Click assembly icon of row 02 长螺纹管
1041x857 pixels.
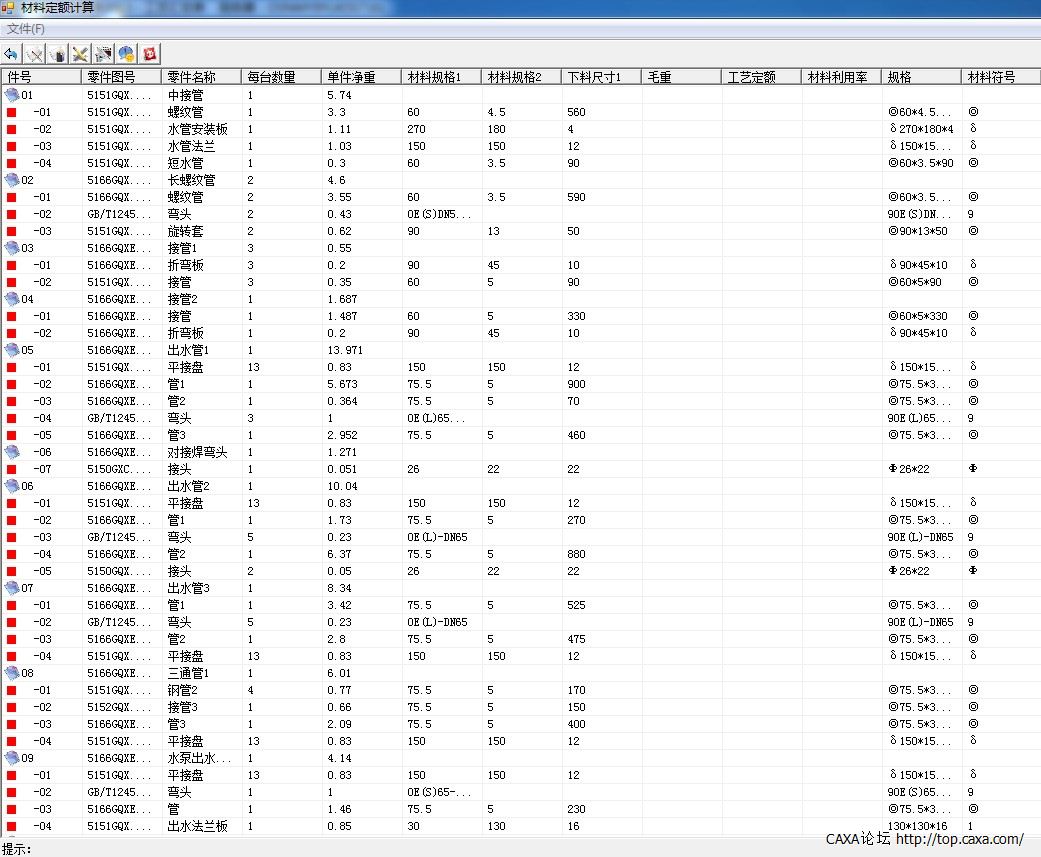click(12, 180)
